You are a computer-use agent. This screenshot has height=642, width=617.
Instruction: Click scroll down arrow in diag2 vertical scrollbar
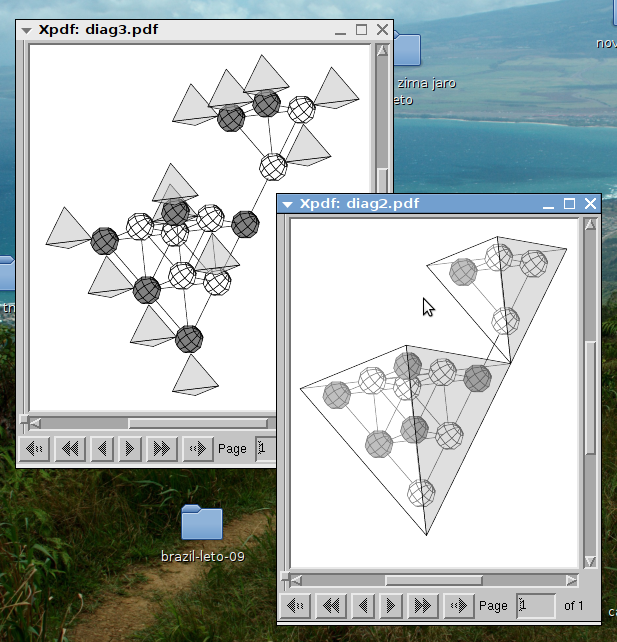click(590, 561)
